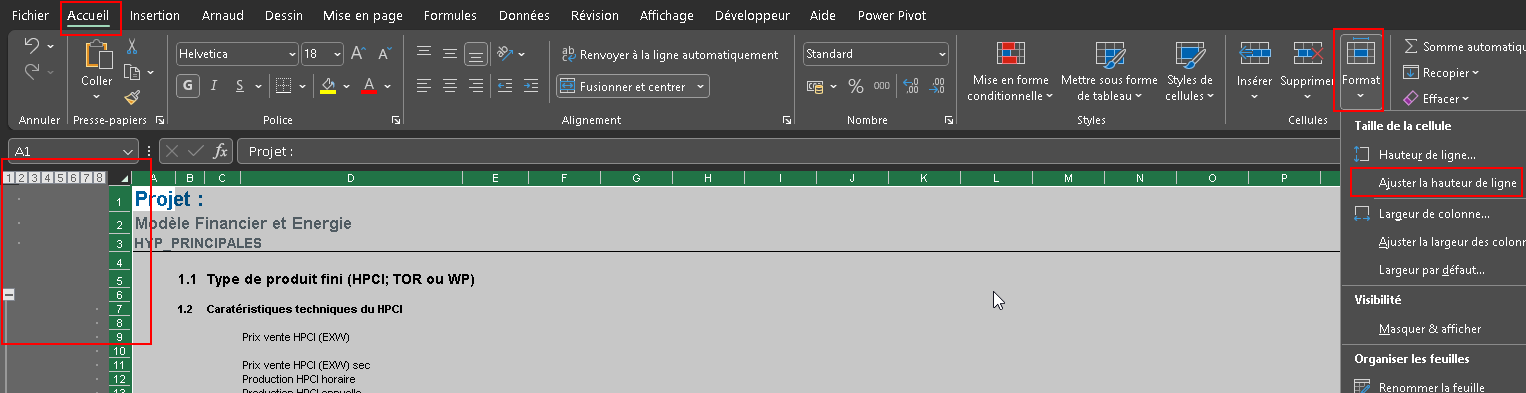The width and height of the screenshot is (1526, 393).
Task: Open Masquer & afficher submenu
Action: click(x=1430, y=329)
